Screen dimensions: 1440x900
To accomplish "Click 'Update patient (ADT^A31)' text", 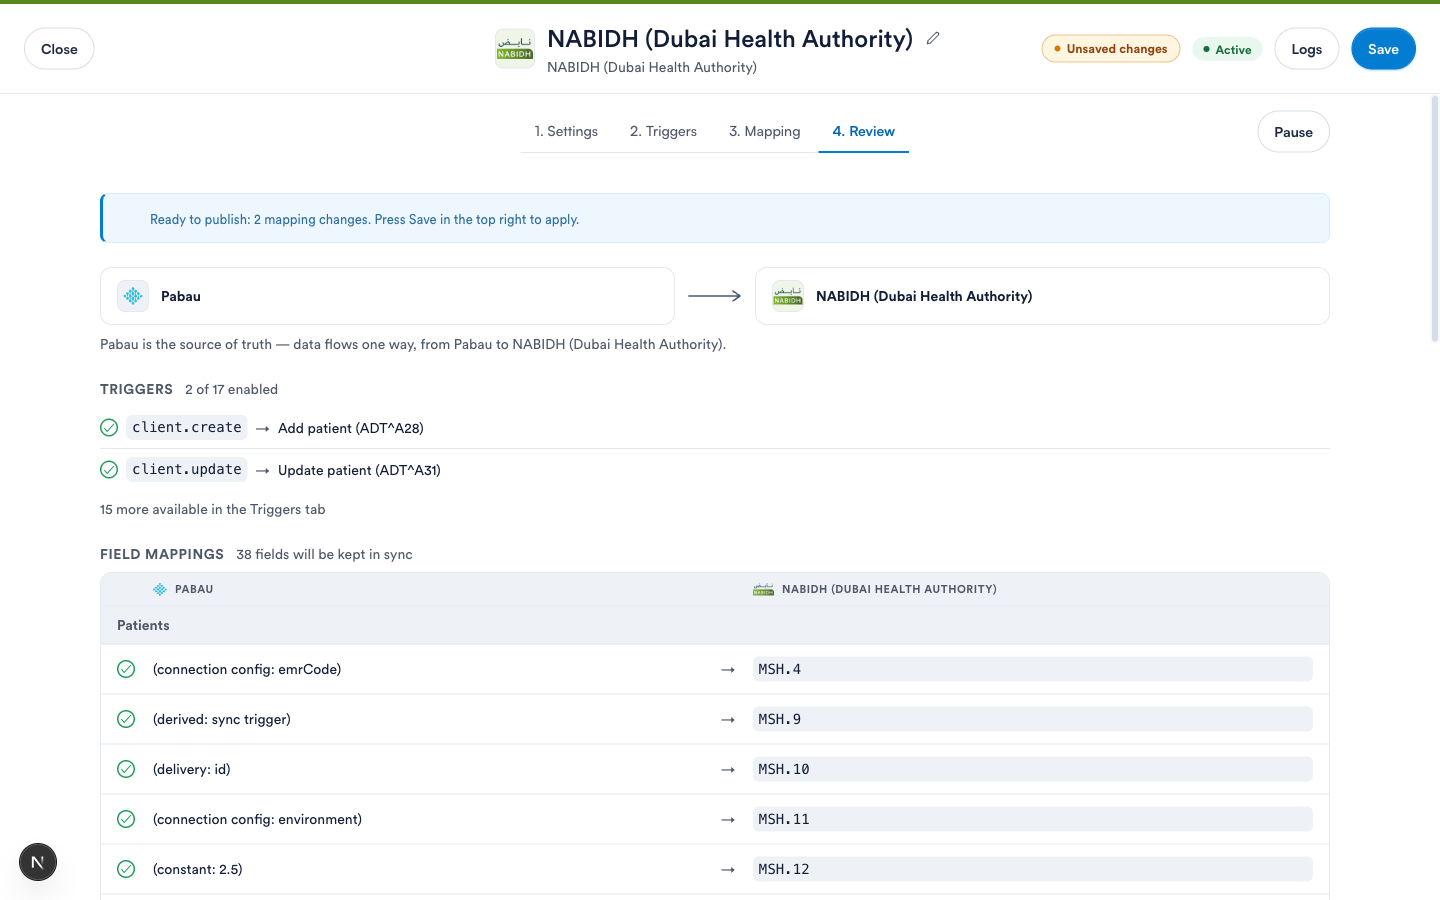I will 359,470.
